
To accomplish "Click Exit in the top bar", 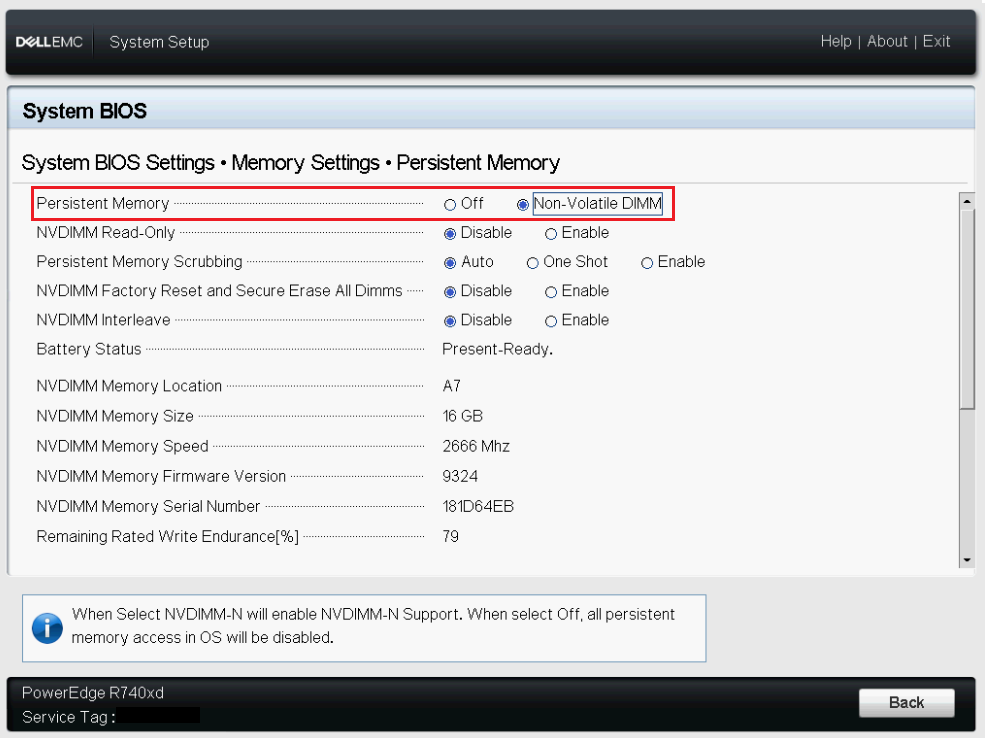I will click(x=936, y=41).
